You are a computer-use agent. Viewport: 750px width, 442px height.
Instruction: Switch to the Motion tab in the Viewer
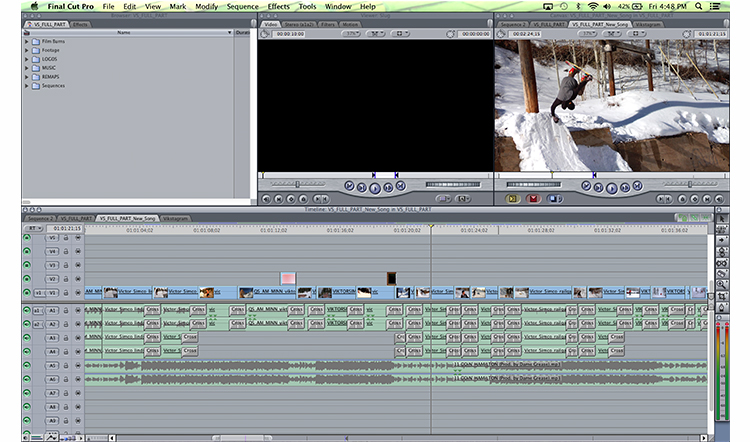pos(350,24)
